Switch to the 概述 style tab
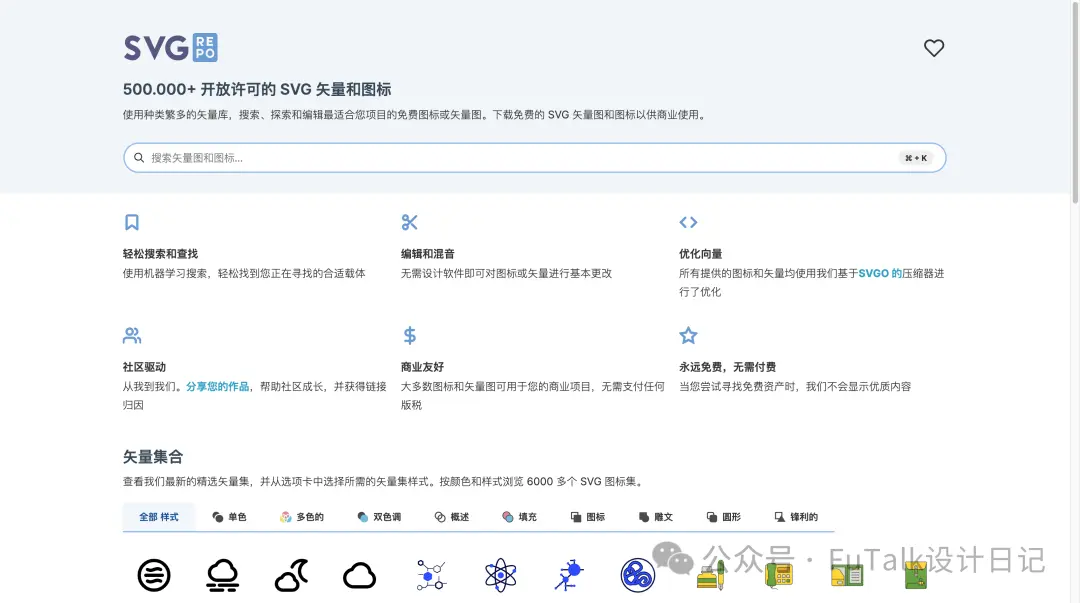The image size is (1080, 603). (452, 517)
